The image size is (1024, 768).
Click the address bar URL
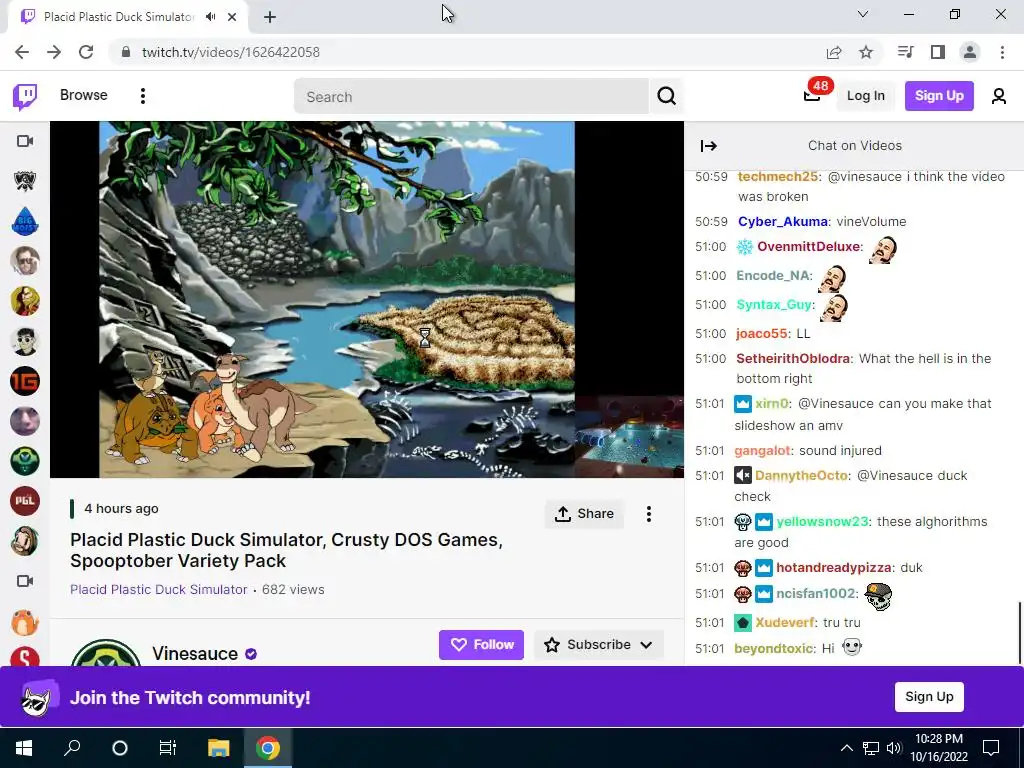(x=231, y=52)
